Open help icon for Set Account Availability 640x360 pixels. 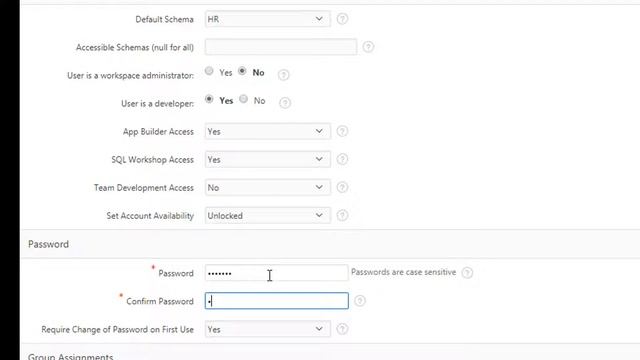[x=342, y=215]
